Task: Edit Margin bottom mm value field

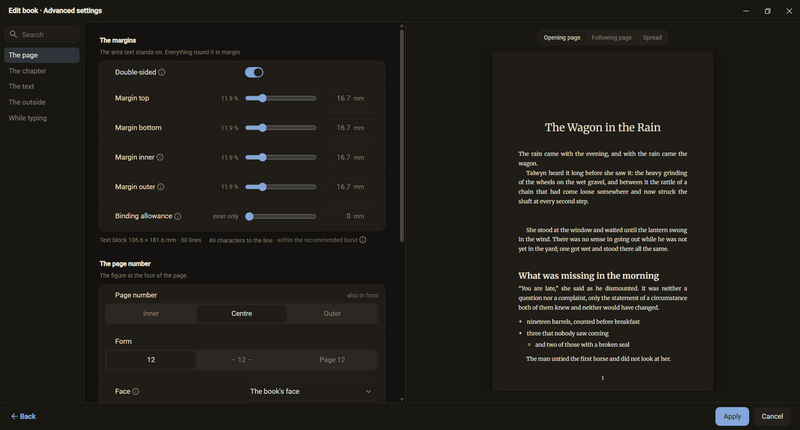Action: coord(350,128)
